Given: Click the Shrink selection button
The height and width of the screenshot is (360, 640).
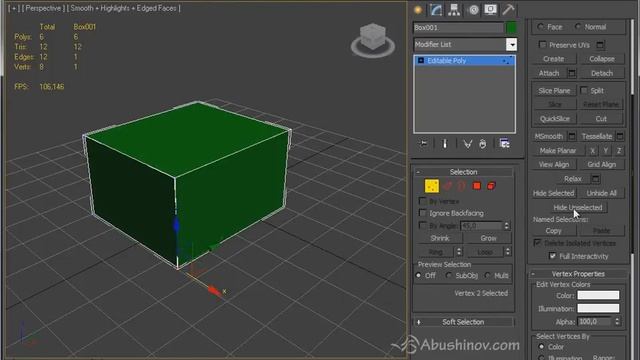Looking at the screenshot, I should tap(440, 238).
